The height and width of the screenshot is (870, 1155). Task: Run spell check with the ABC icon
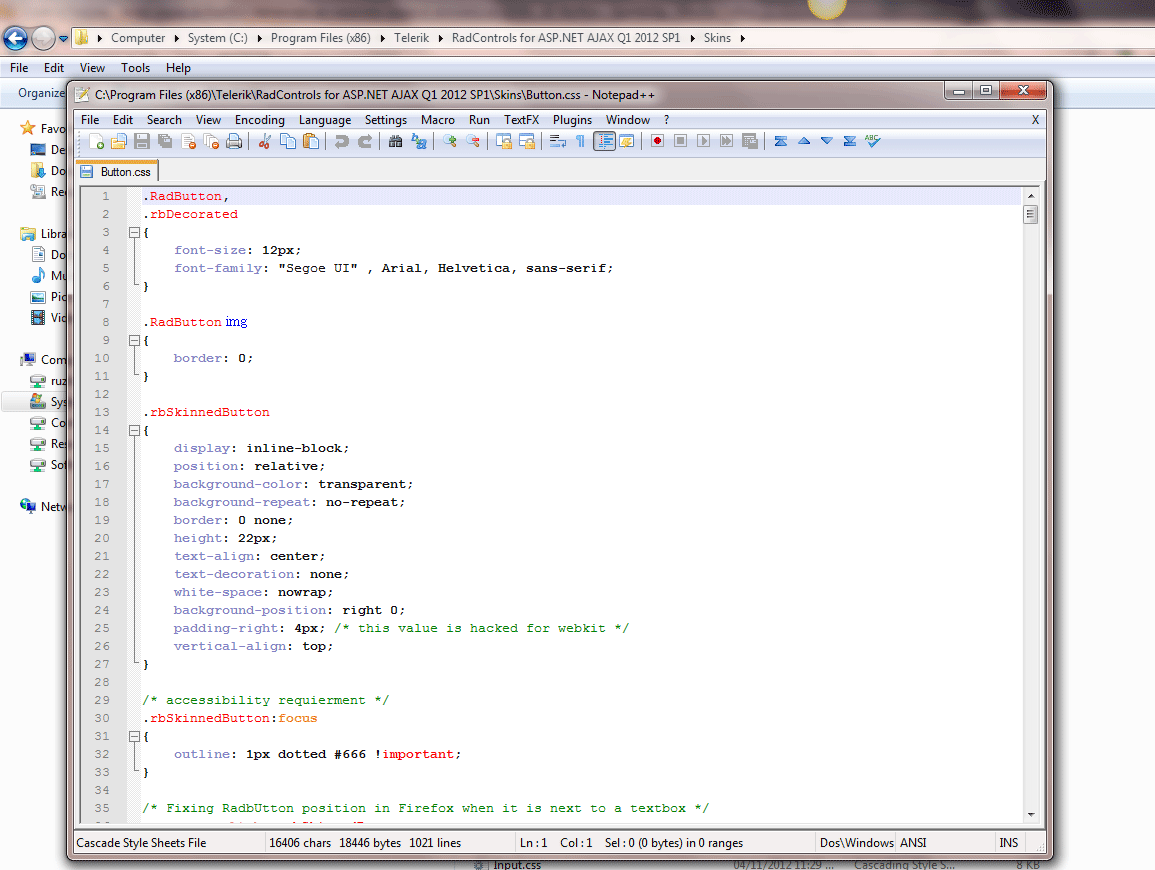pos(872,141)
